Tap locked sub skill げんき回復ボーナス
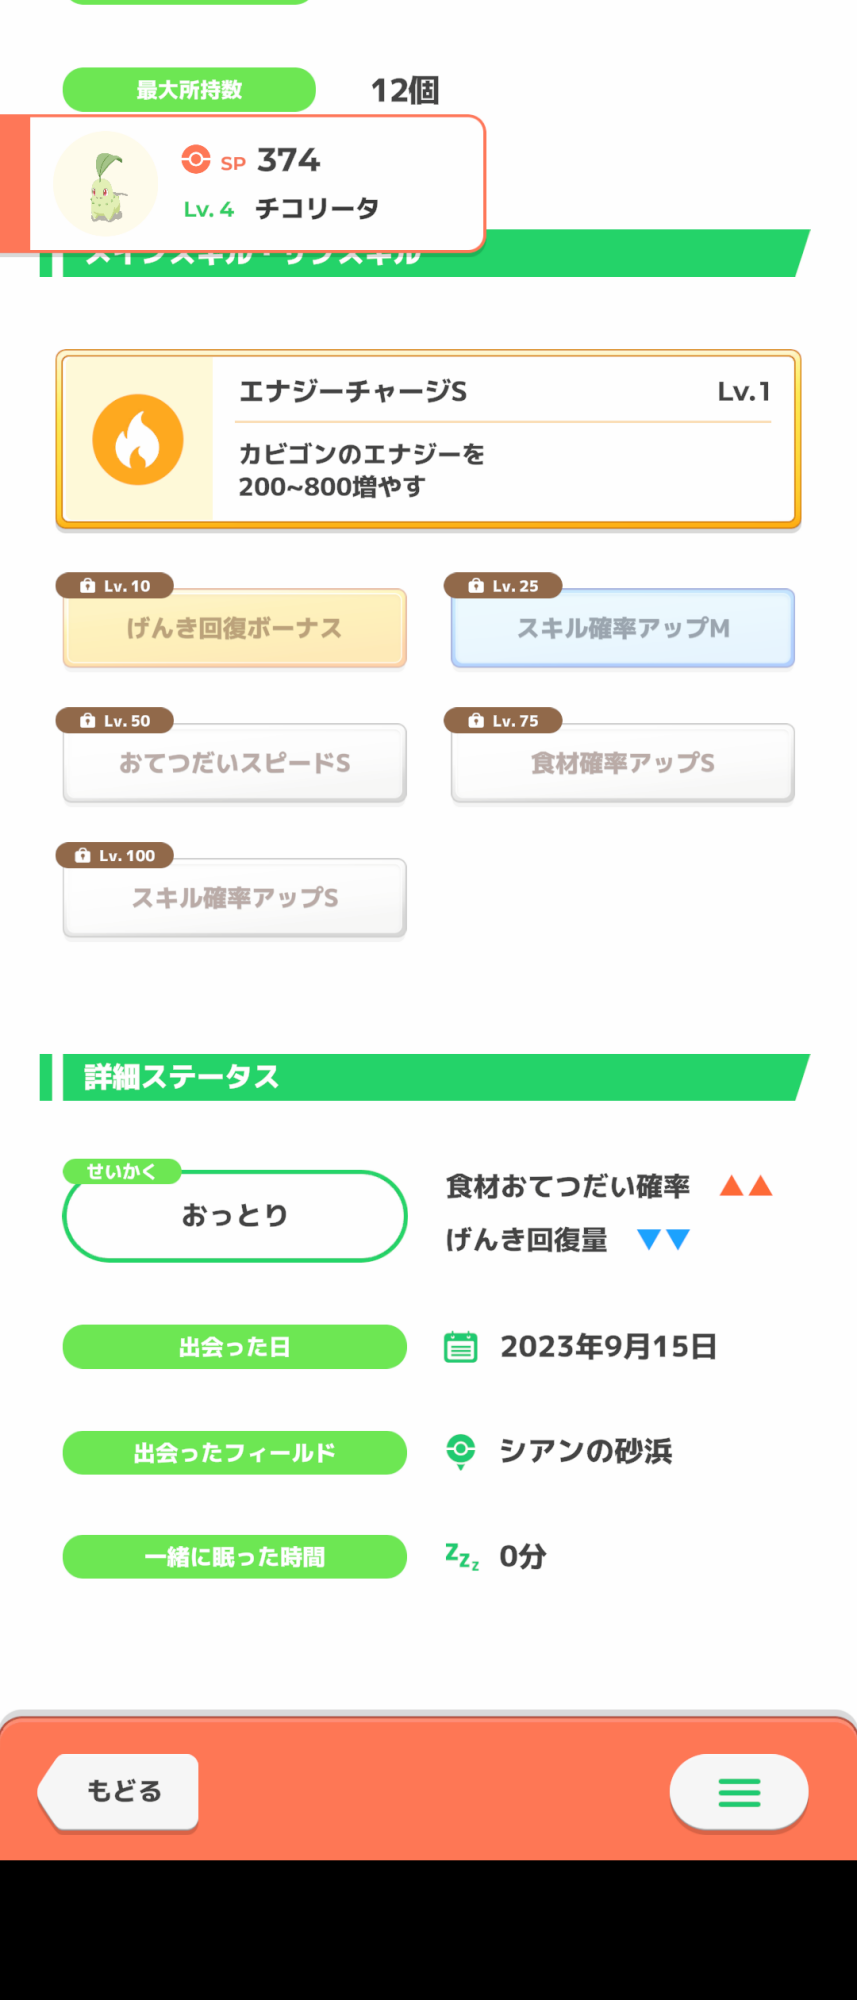Screen dimensions: 857x2000 [234, 628]
